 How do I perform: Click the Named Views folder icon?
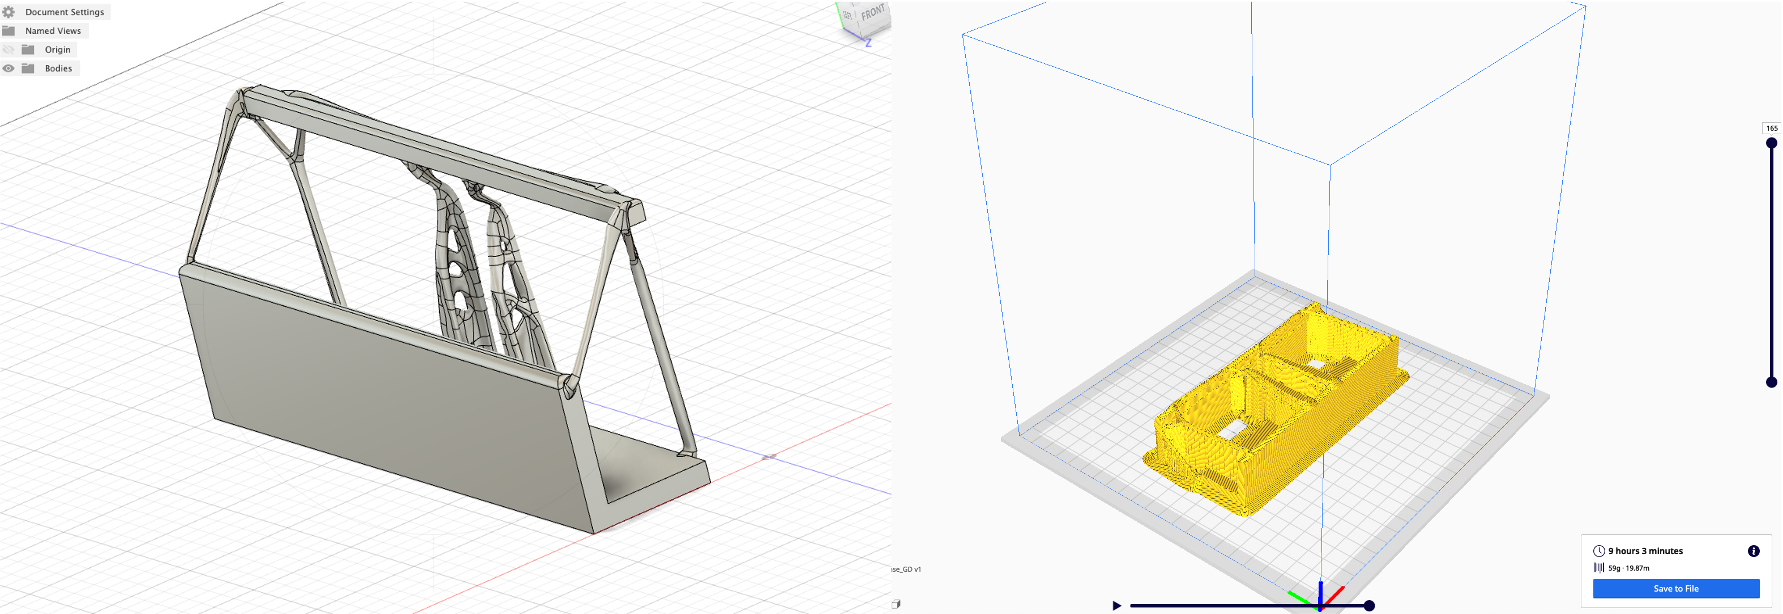[x=8, y=31]
